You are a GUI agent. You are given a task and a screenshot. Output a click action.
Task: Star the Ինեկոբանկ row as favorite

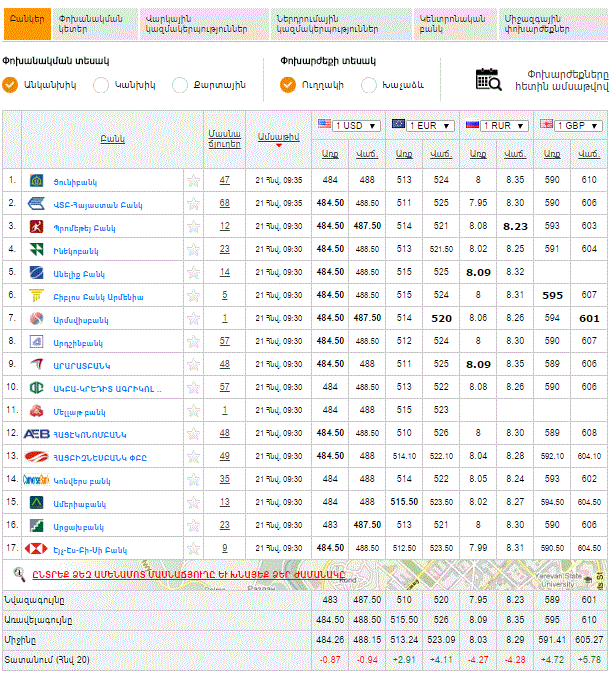[x=194, y=249]
